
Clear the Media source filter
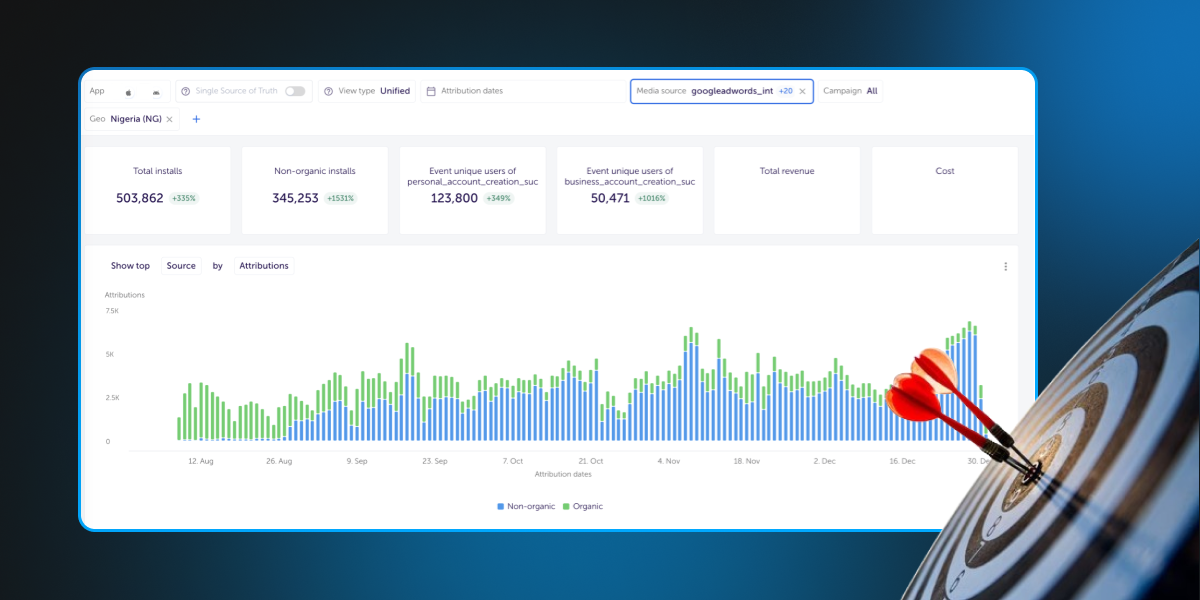coord(802,91)
